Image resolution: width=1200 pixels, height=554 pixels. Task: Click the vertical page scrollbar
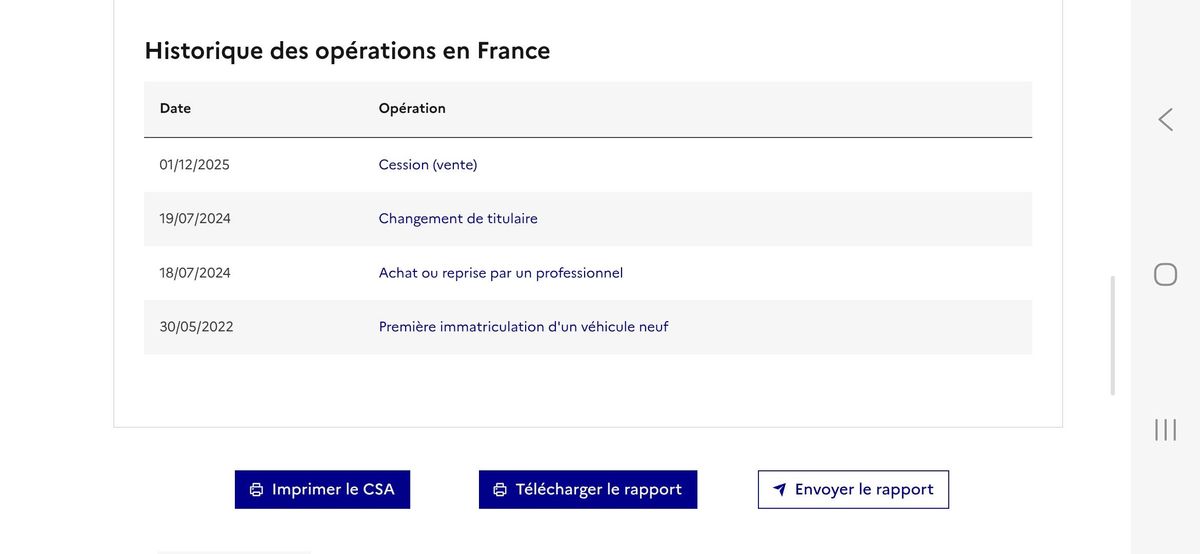[x=1113, y=335]
